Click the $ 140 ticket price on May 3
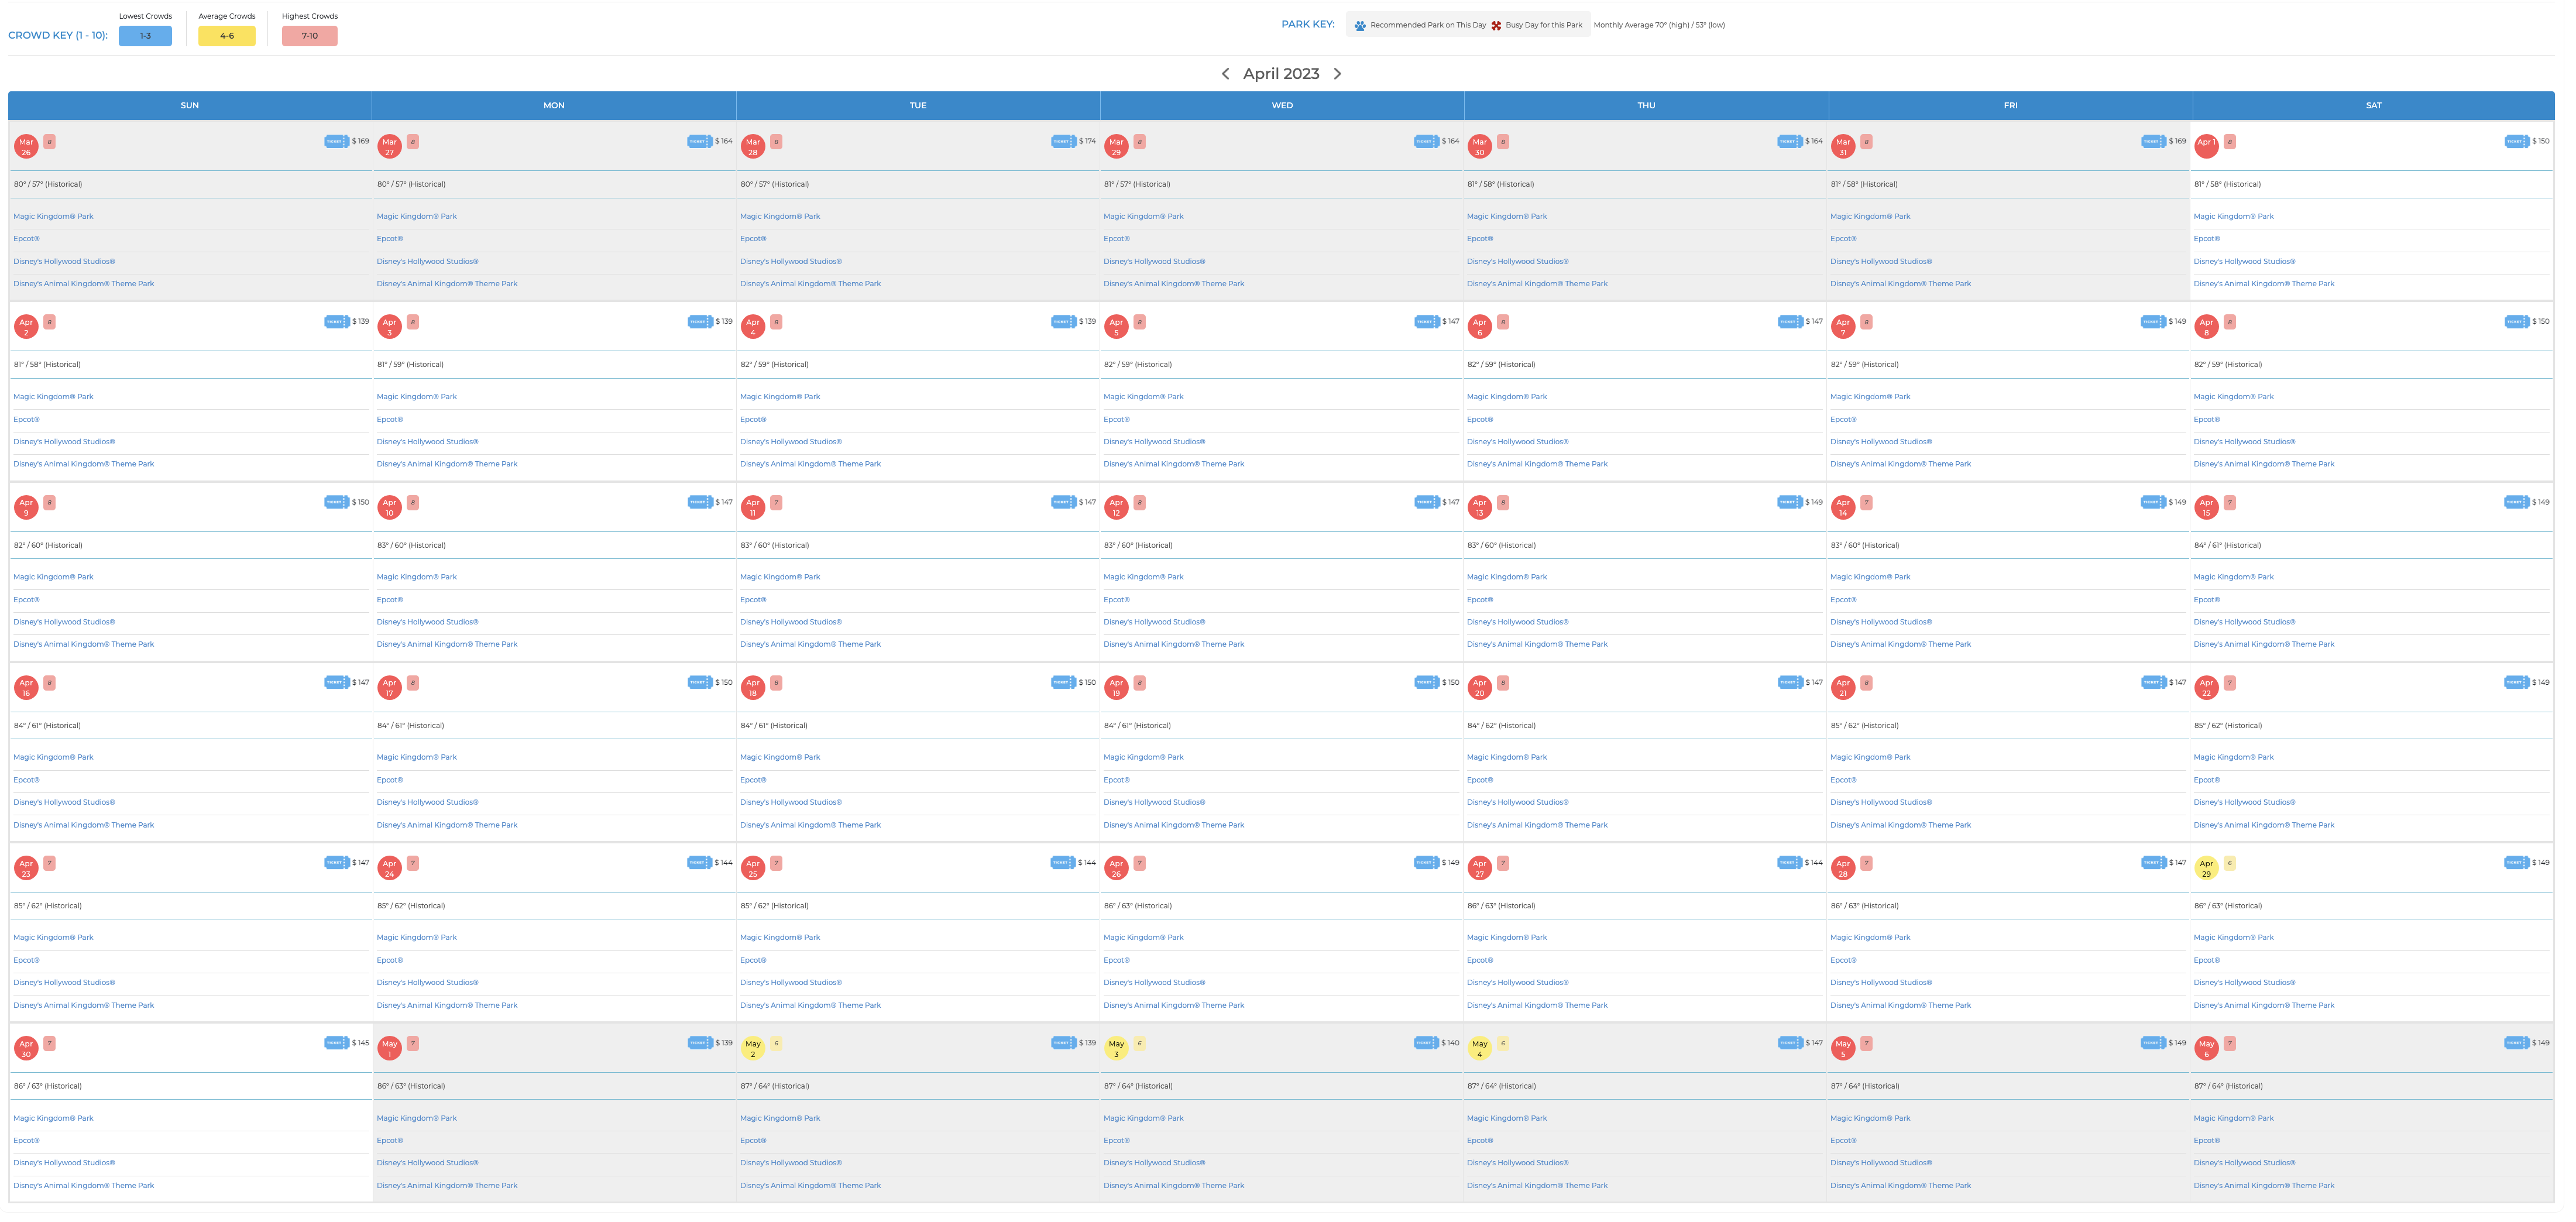The height and width of the screenshot is (1222, 2576). coord(1450,1043)
